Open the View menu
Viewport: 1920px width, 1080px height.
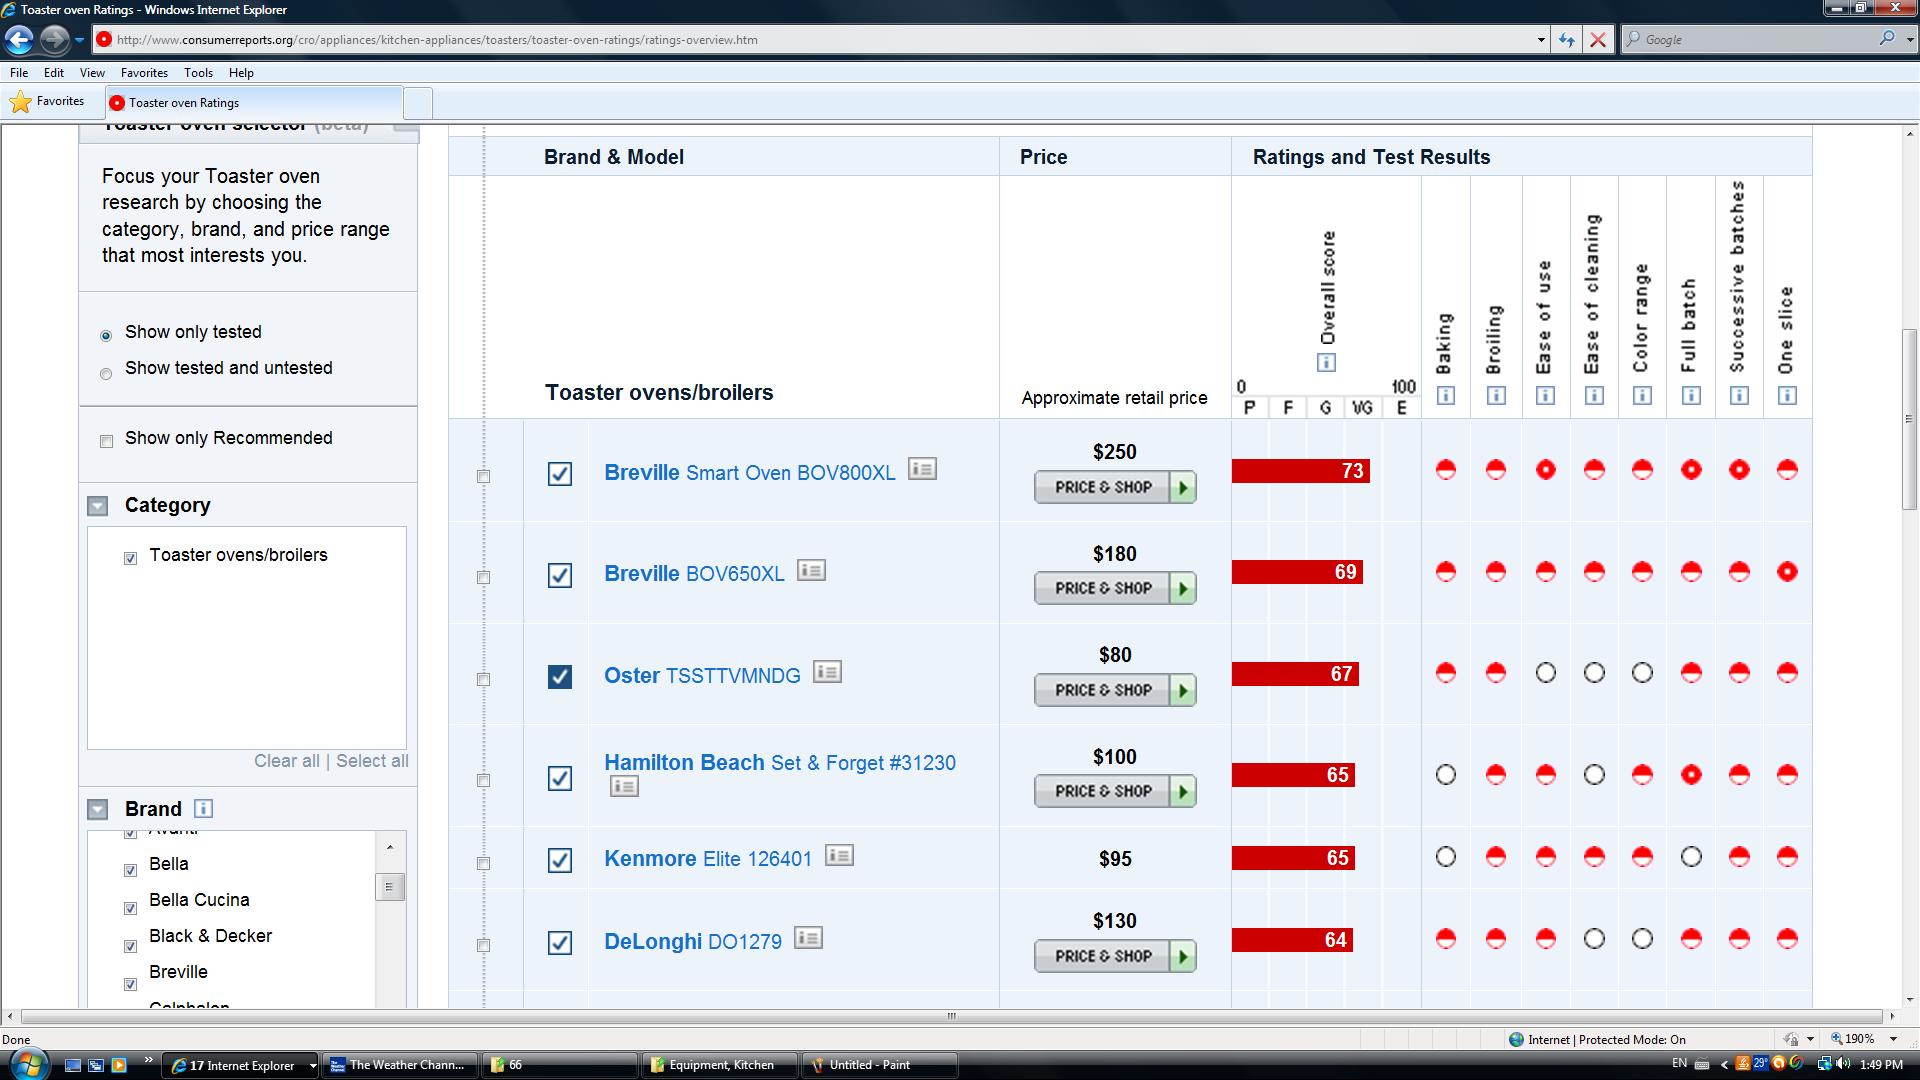click(92, 73)
